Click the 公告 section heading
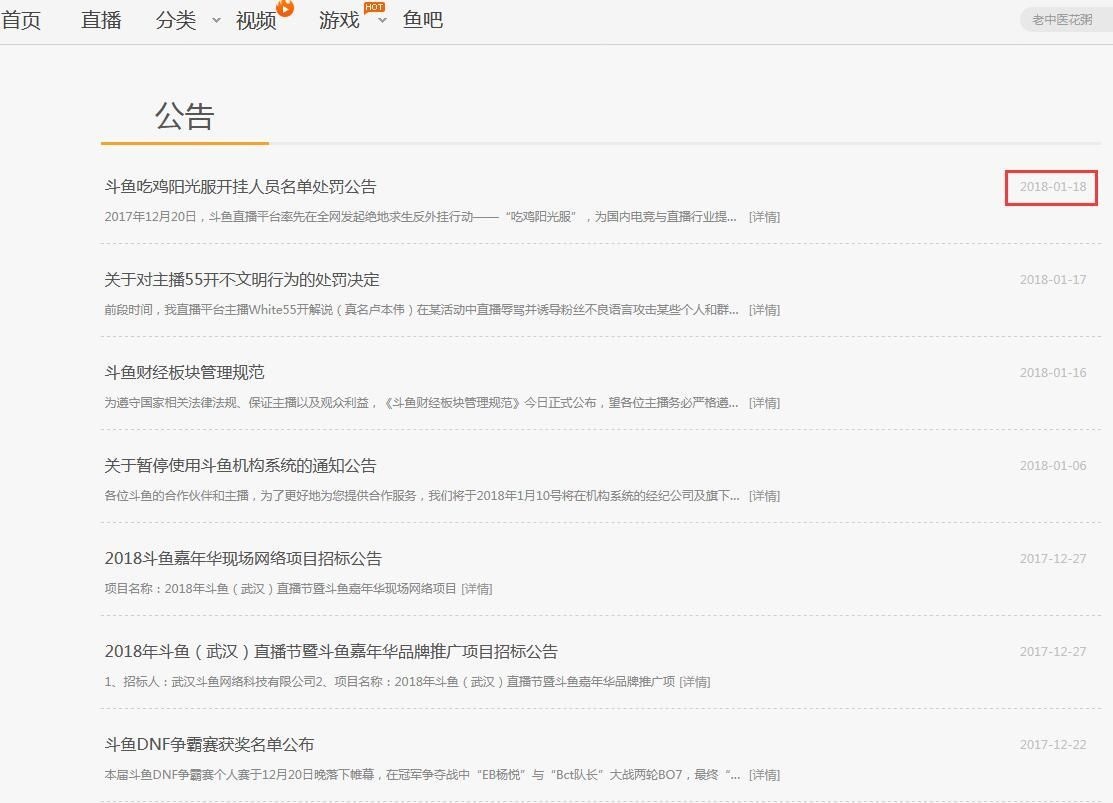1113x803 pixels. point(185,117)
